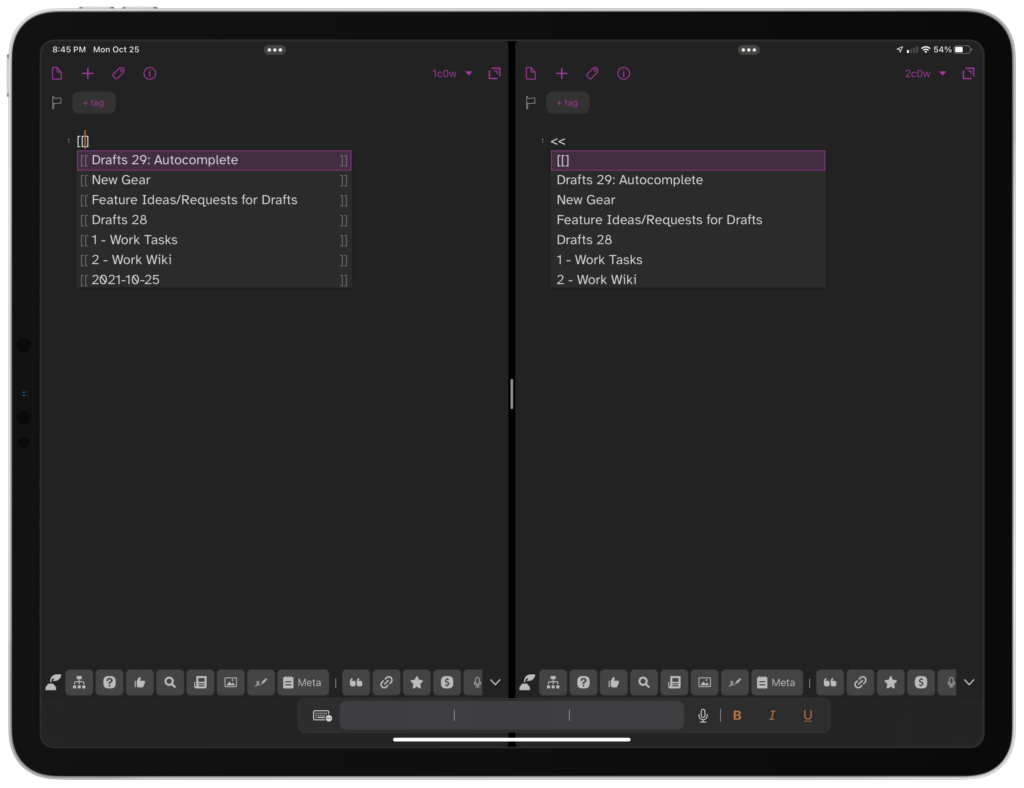Expand action bar chevron in right pane

(x=968, y=682)
